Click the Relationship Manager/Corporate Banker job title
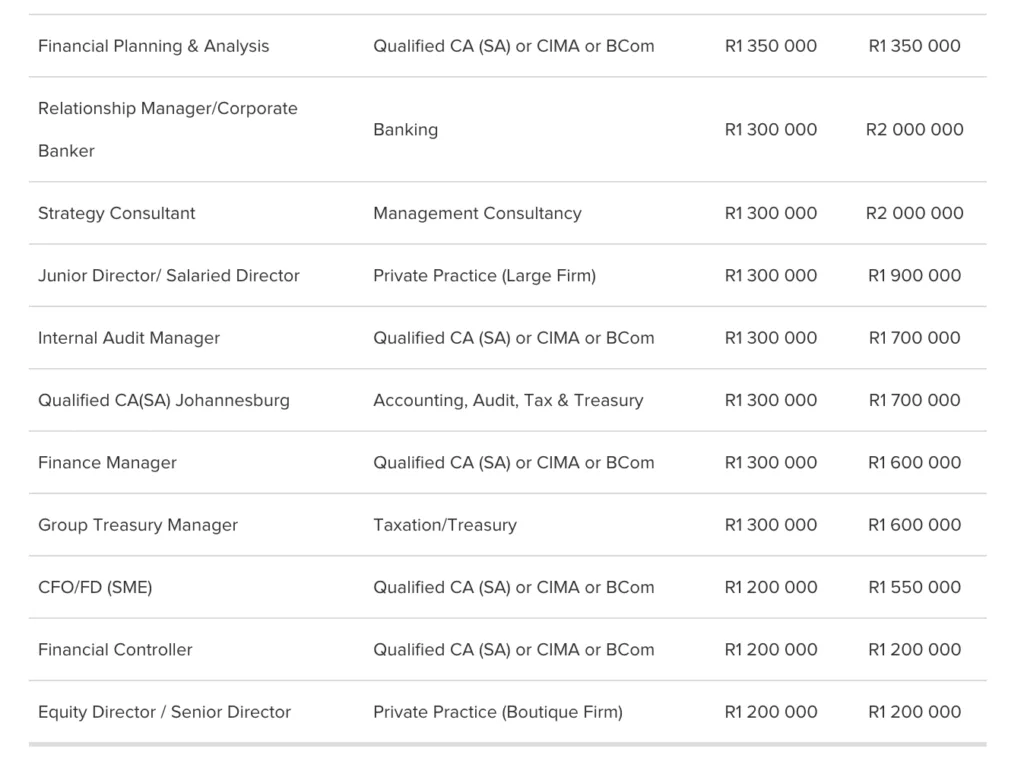1024x758 pixels. pyautogui.click(x=168, y=129)
